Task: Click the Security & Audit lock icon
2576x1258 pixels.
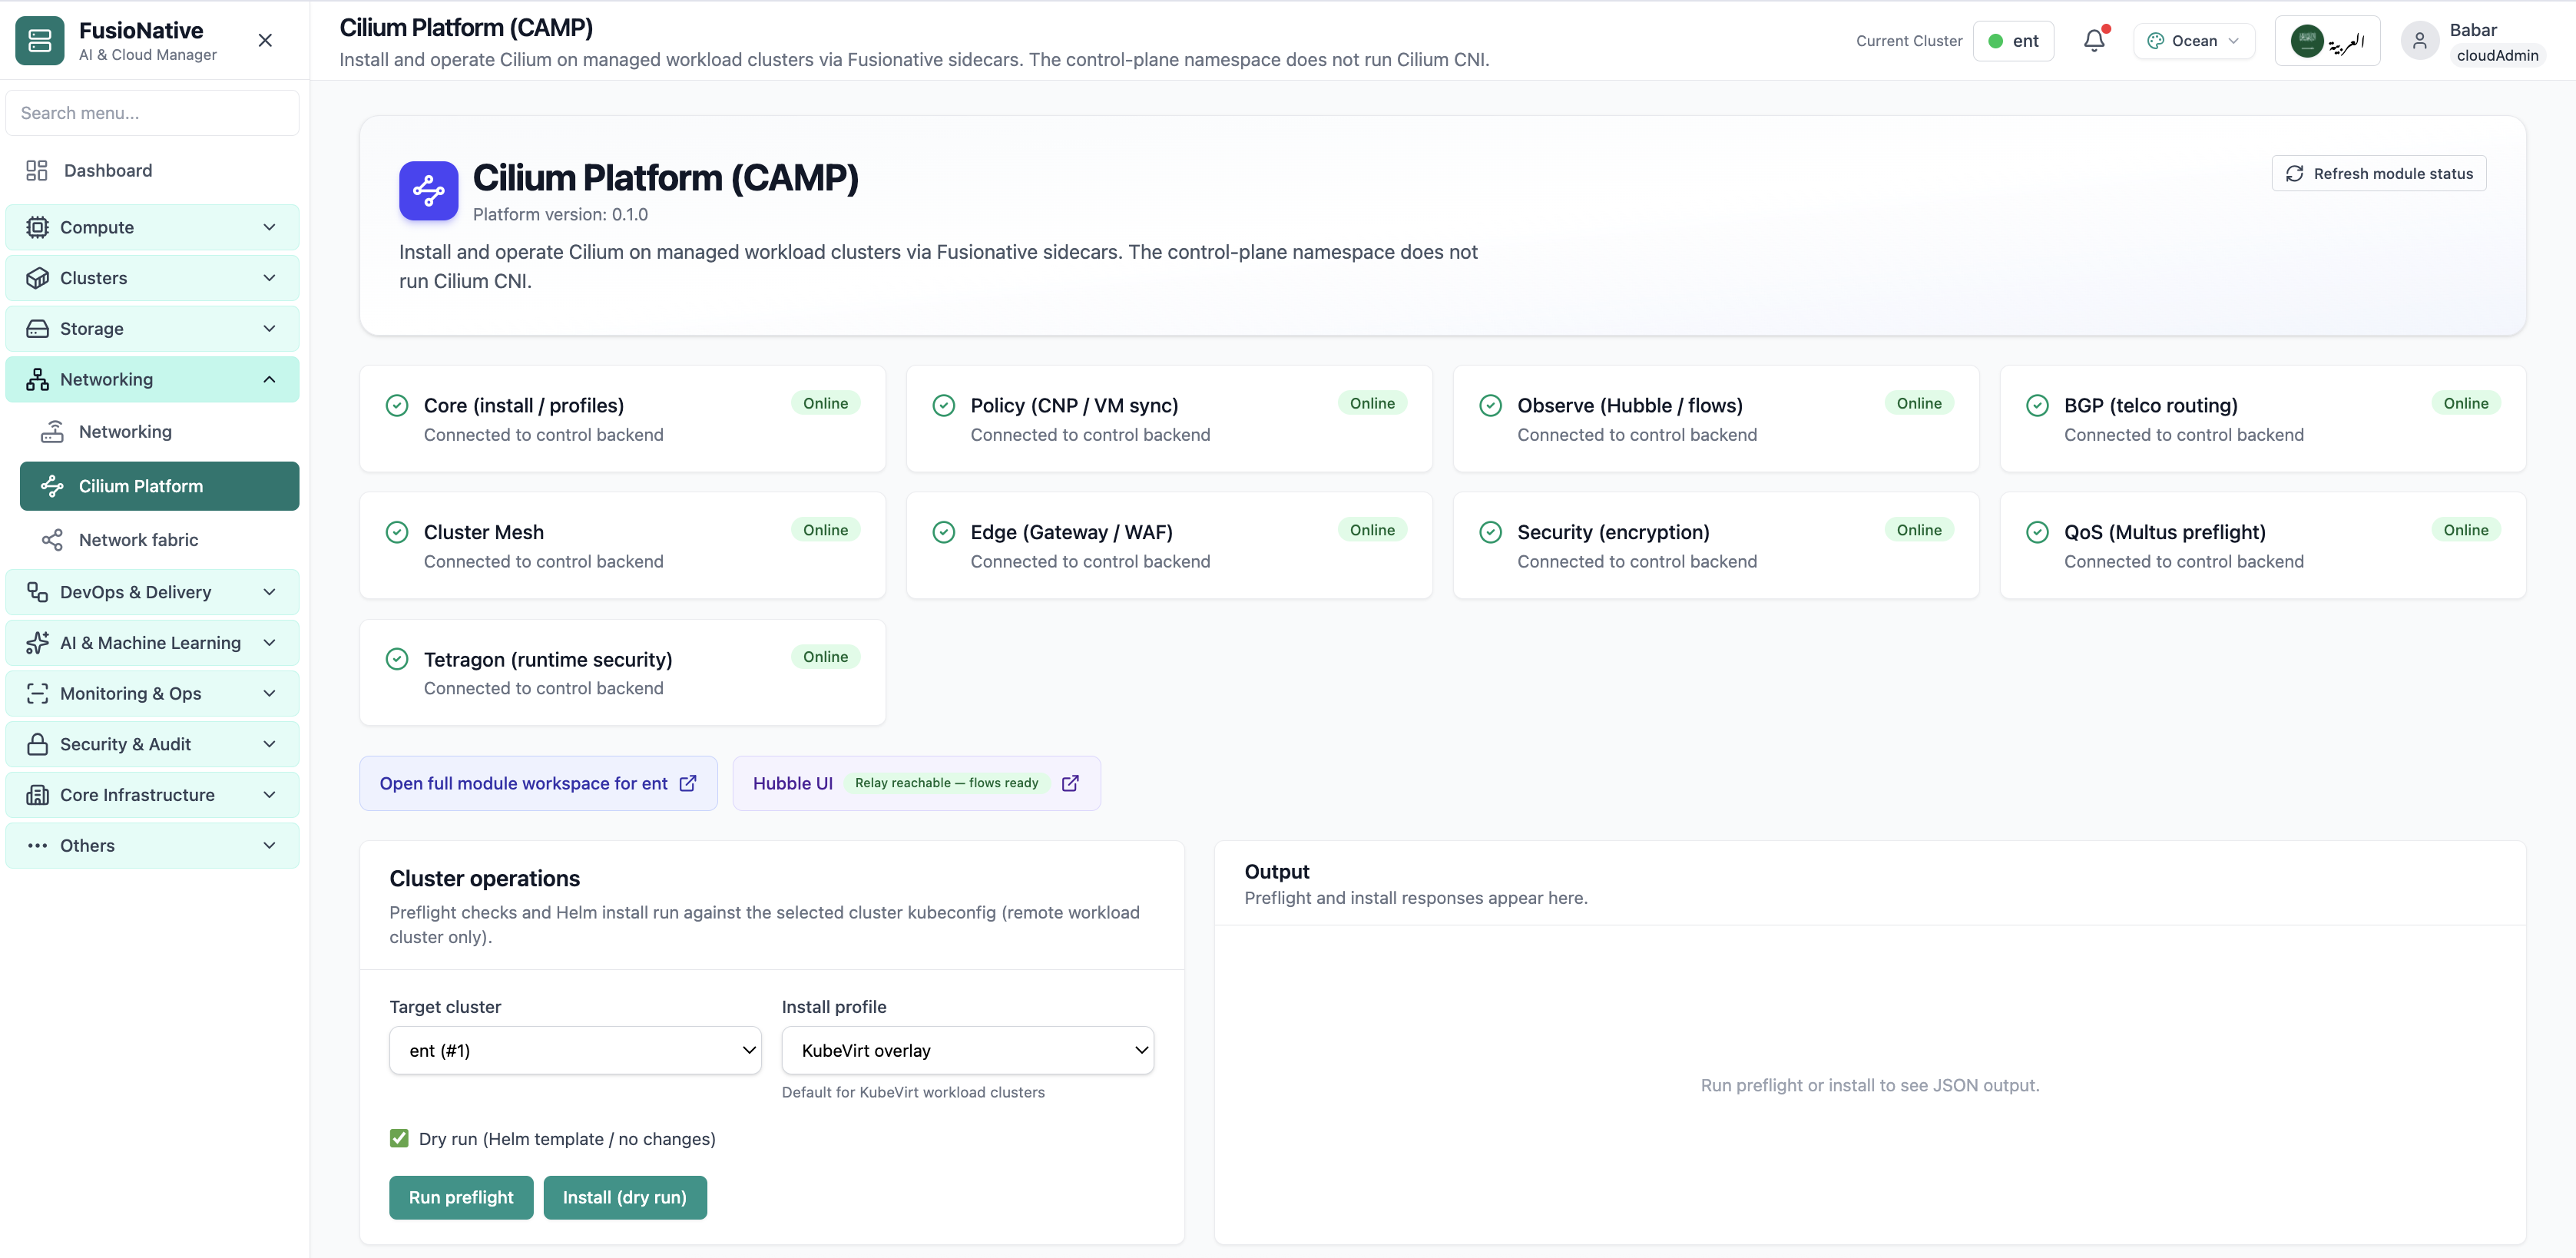Action: 37,745
